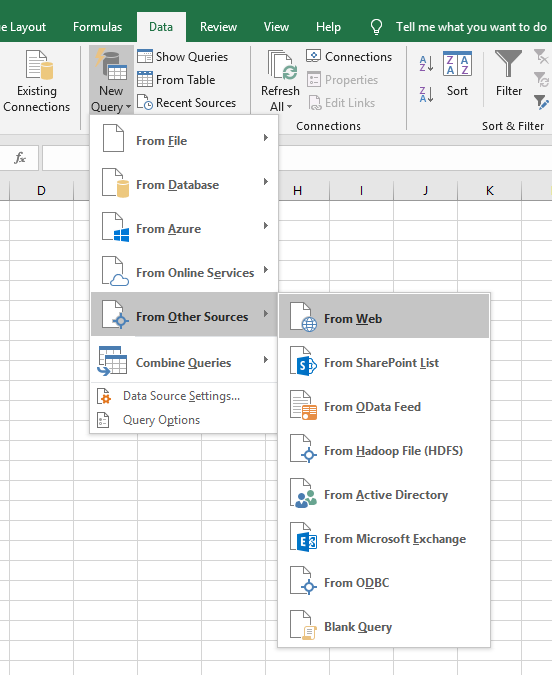Select column H header
The image size is (552, 675).
point(297,190)
